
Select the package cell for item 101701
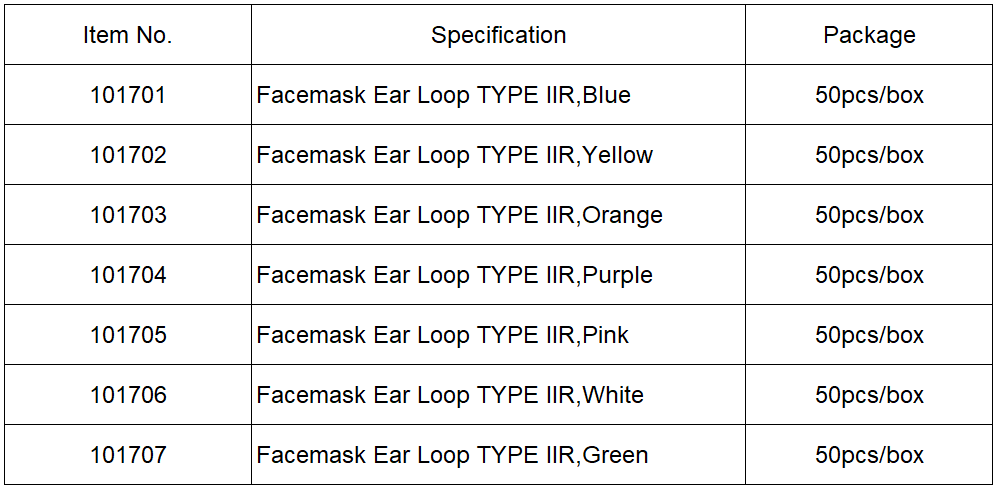click(869, 95)
